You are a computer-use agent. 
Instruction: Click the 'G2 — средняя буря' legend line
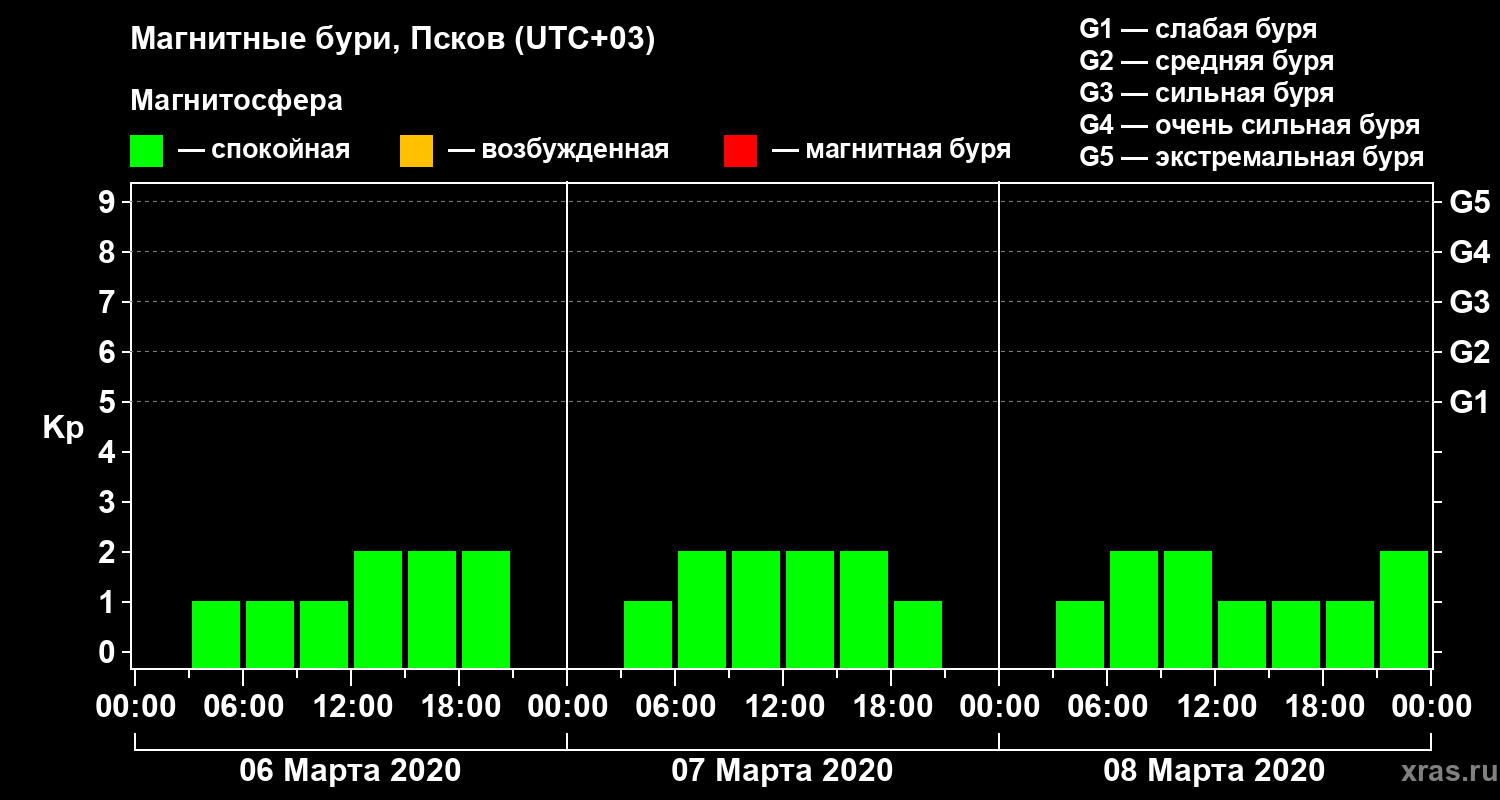click(1207, 61)
